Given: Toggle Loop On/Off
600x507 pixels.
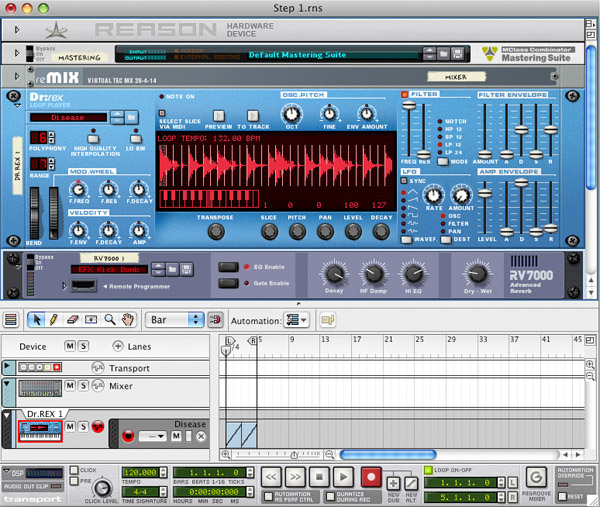Looking at the screenshot, I should pyautogui.click(x=428, y=470).
